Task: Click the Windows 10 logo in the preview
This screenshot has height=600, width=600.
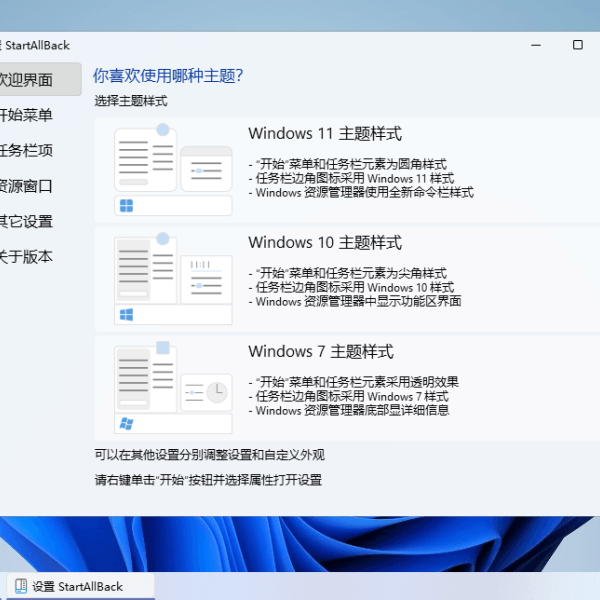Action: [x=126, y=315]
